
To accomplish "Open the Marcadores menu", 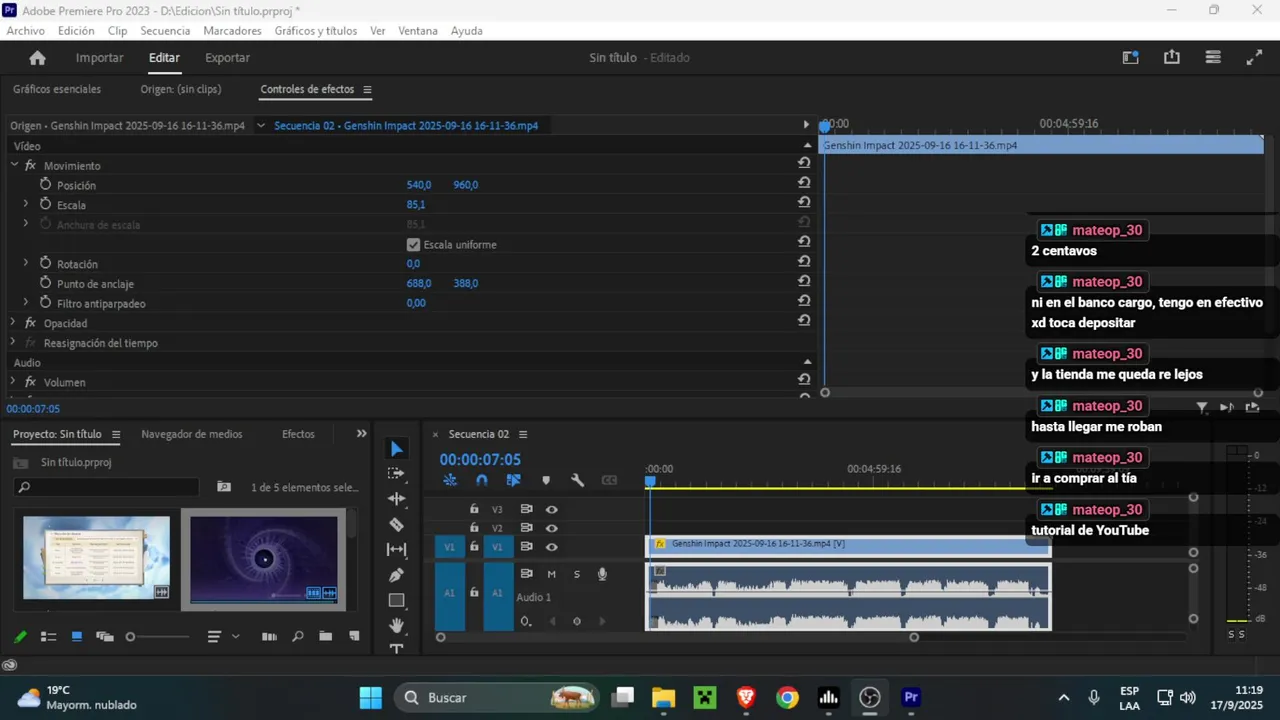I will 232,31.
